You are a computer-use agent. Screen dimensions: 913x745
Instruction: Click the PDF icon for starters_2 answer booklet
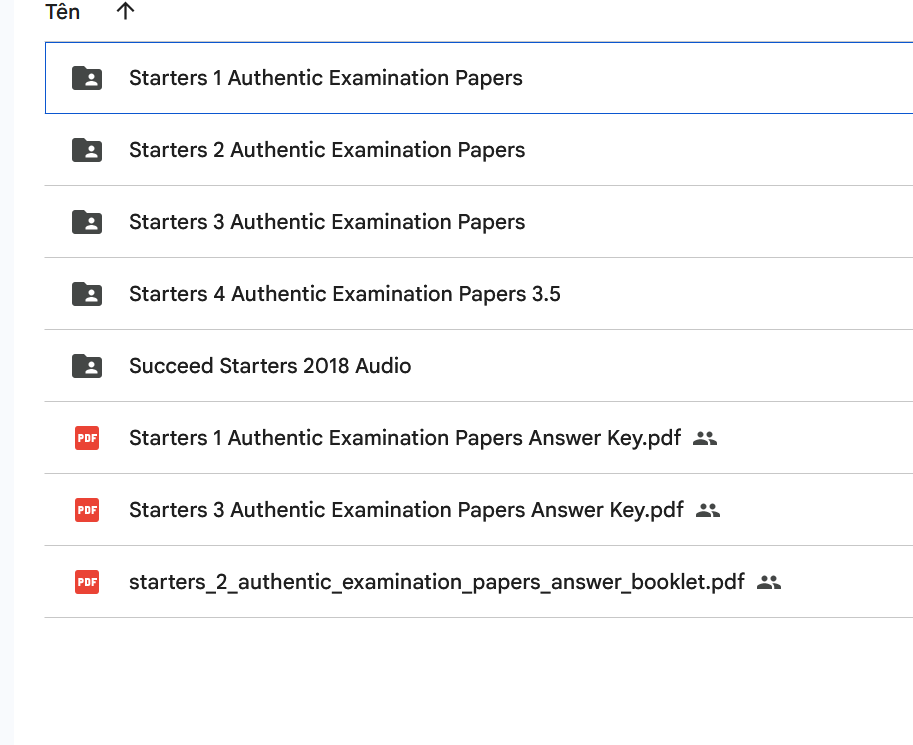(x=88, y=582)
